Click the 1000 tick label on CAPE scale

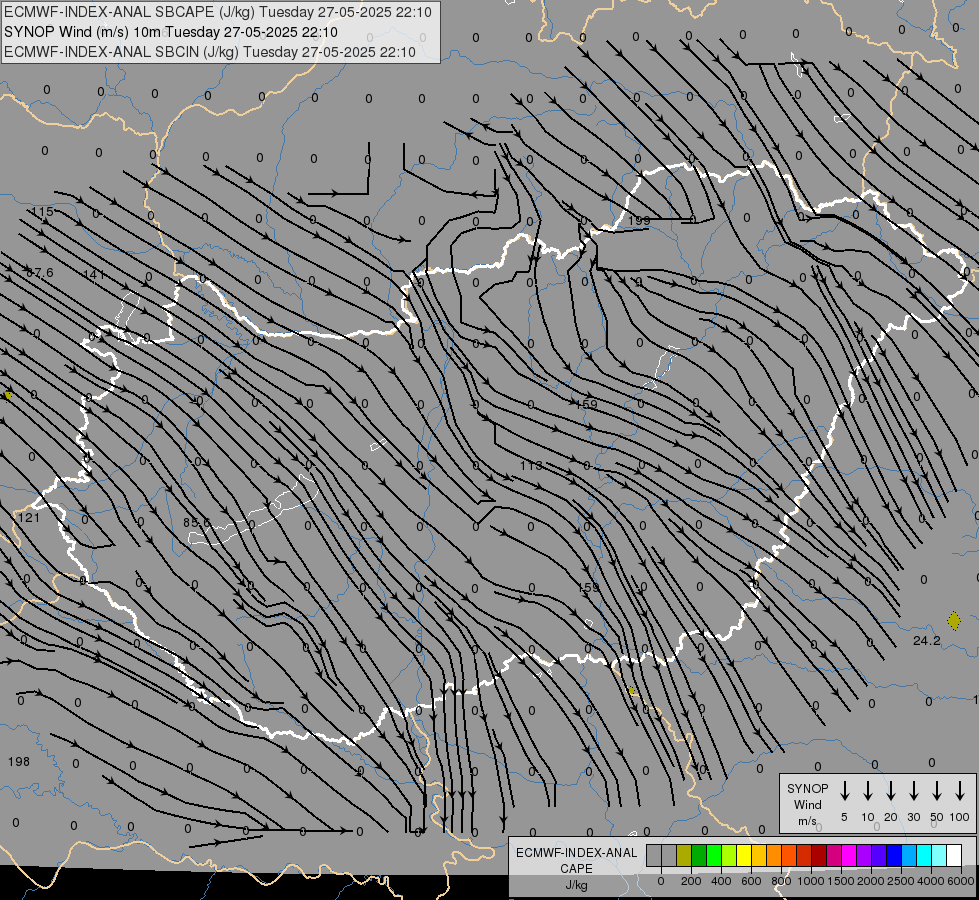(810, 881)
